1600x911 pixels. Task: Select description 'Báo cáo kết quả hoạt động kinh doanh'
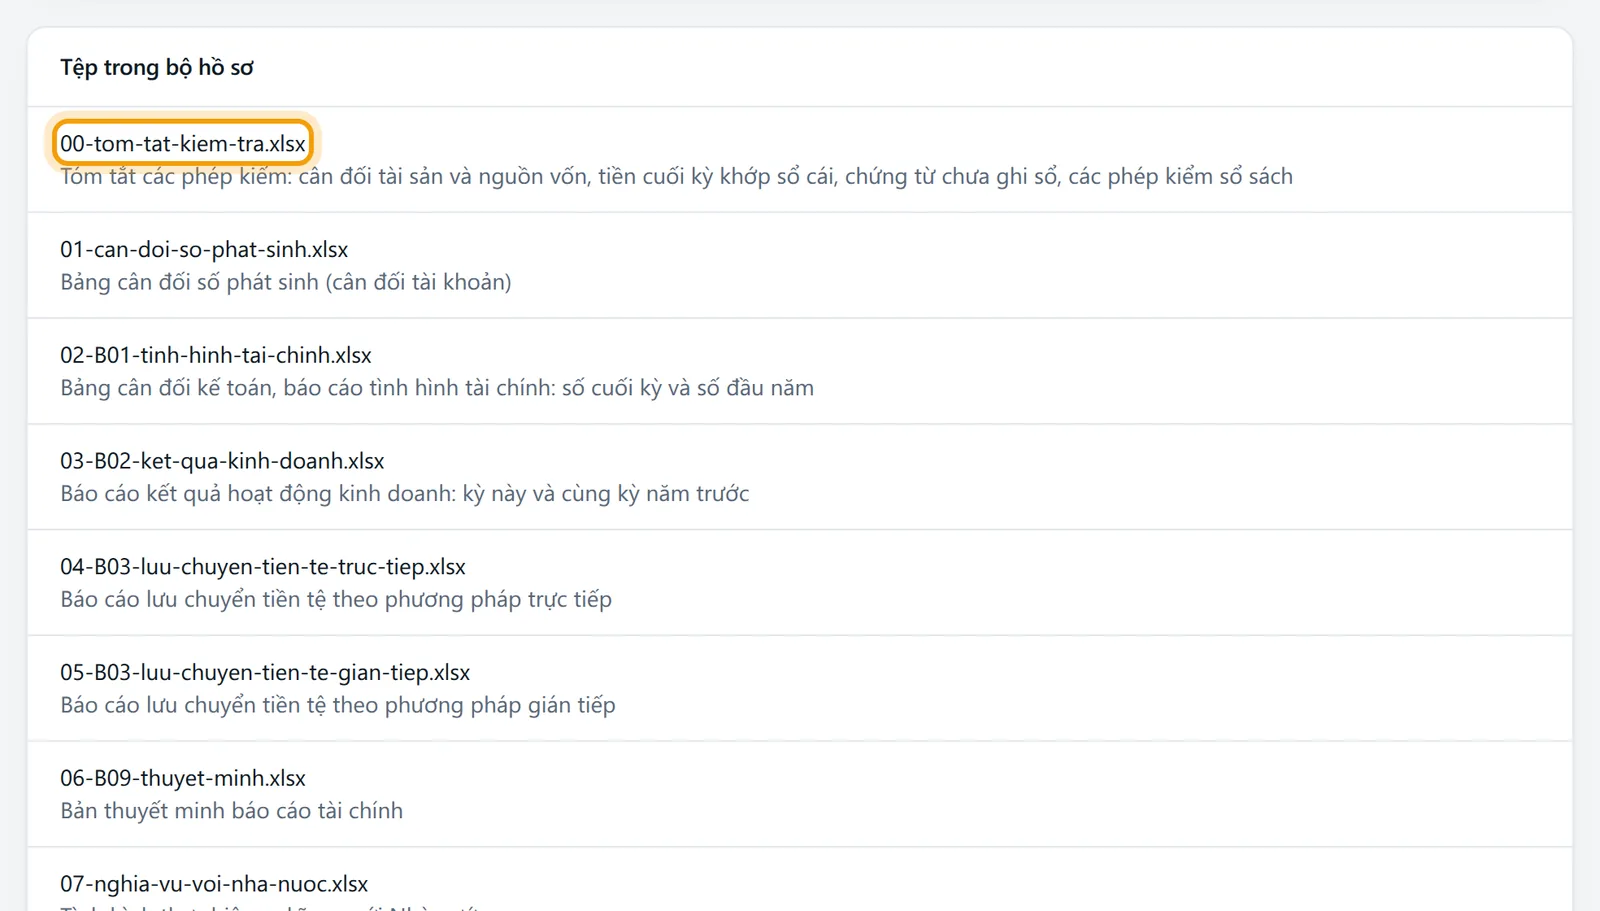[405, 494]
